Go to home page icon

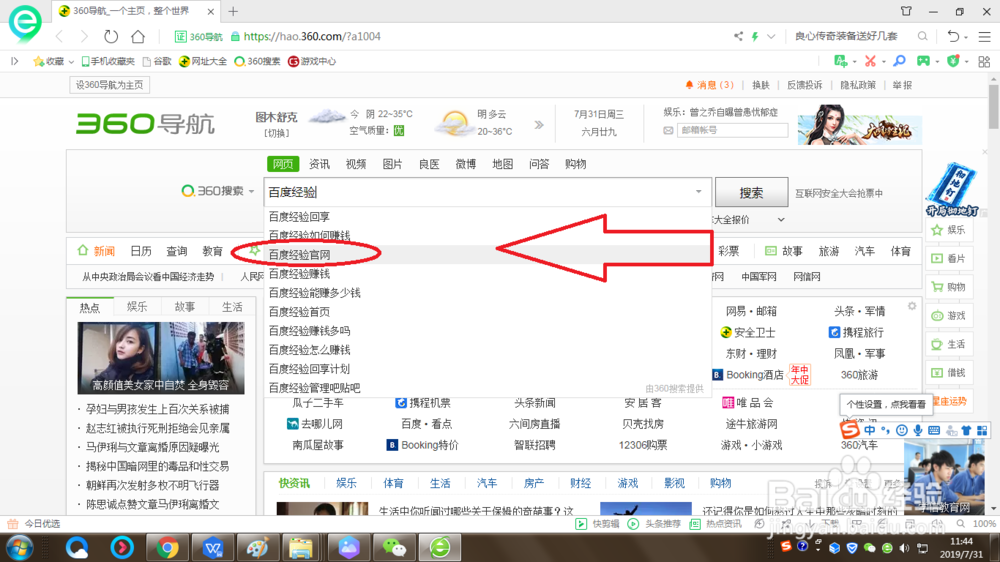point(138,36)
